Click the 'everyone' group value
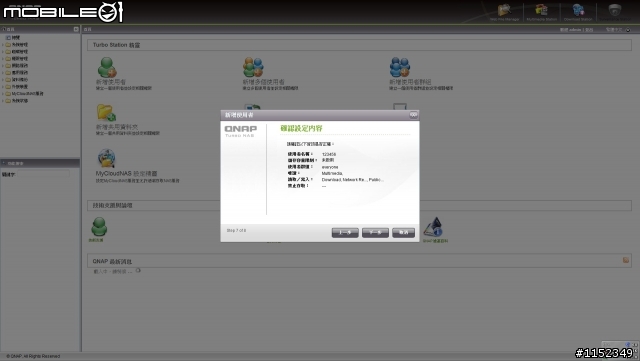This screenshot has width=640, height=361. click(x=330, y=167)
